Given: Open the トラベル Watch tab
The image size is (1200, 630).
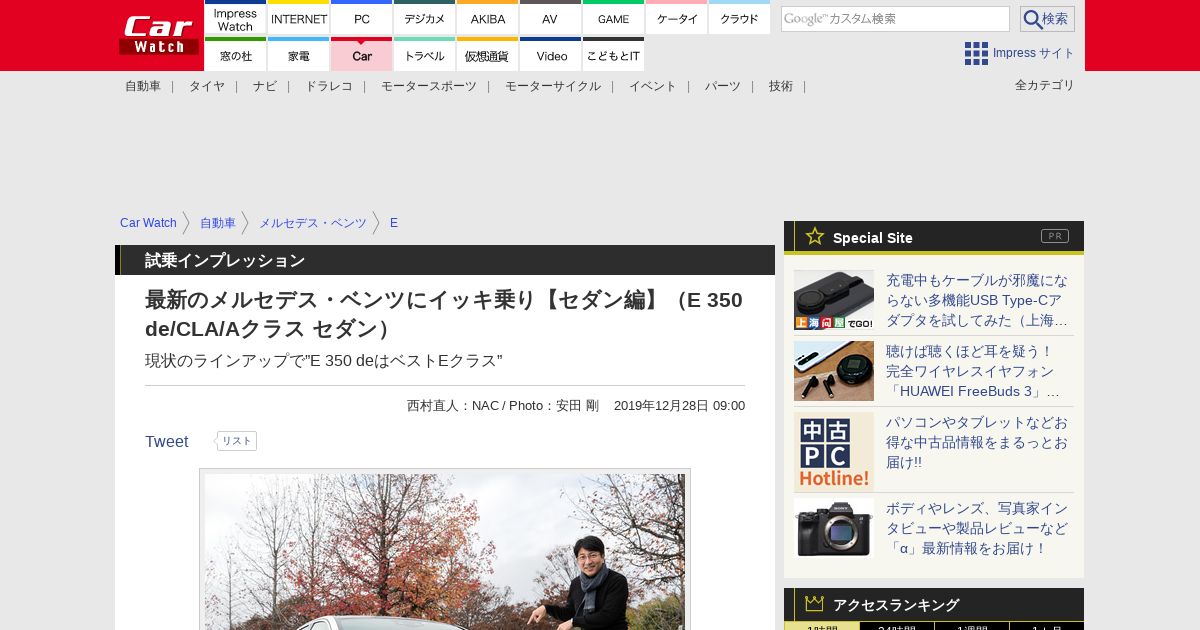Looking at the screenshot, I should [x=424, y=55].
